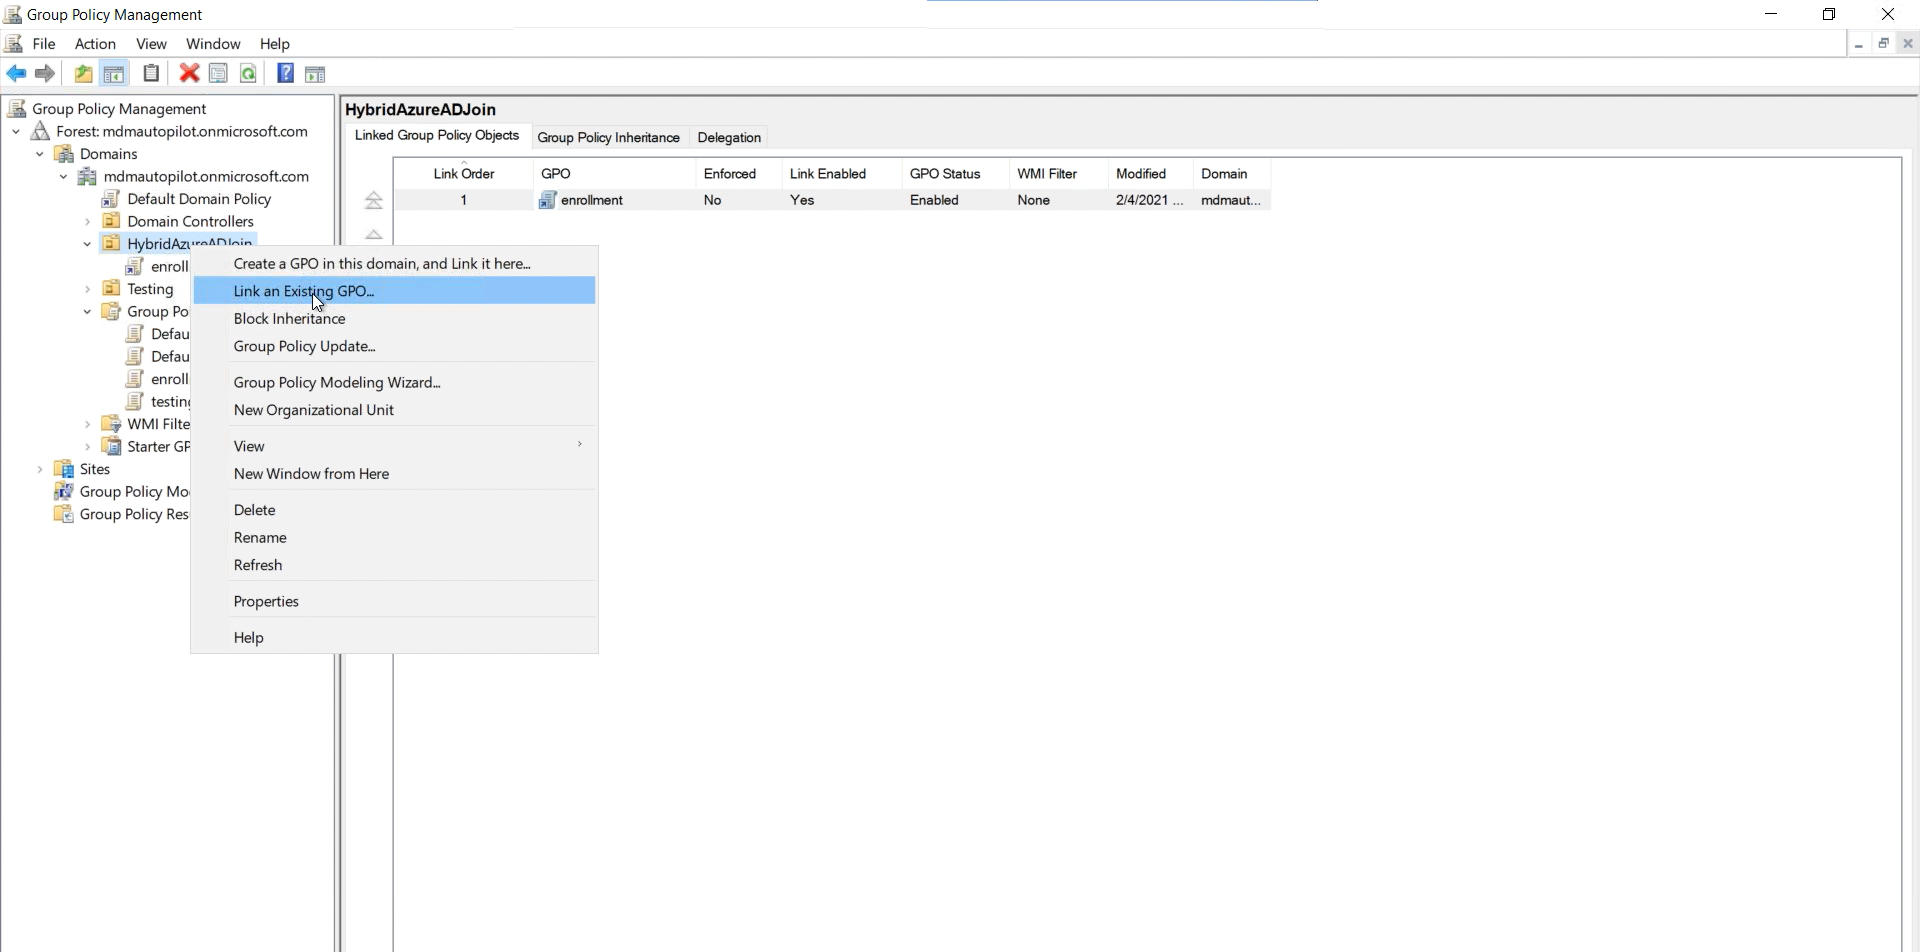Launch 'Group Policy Modeling Wizard...' from context menu
This screenshot has width=1920, height=952.
coord(395,382)
